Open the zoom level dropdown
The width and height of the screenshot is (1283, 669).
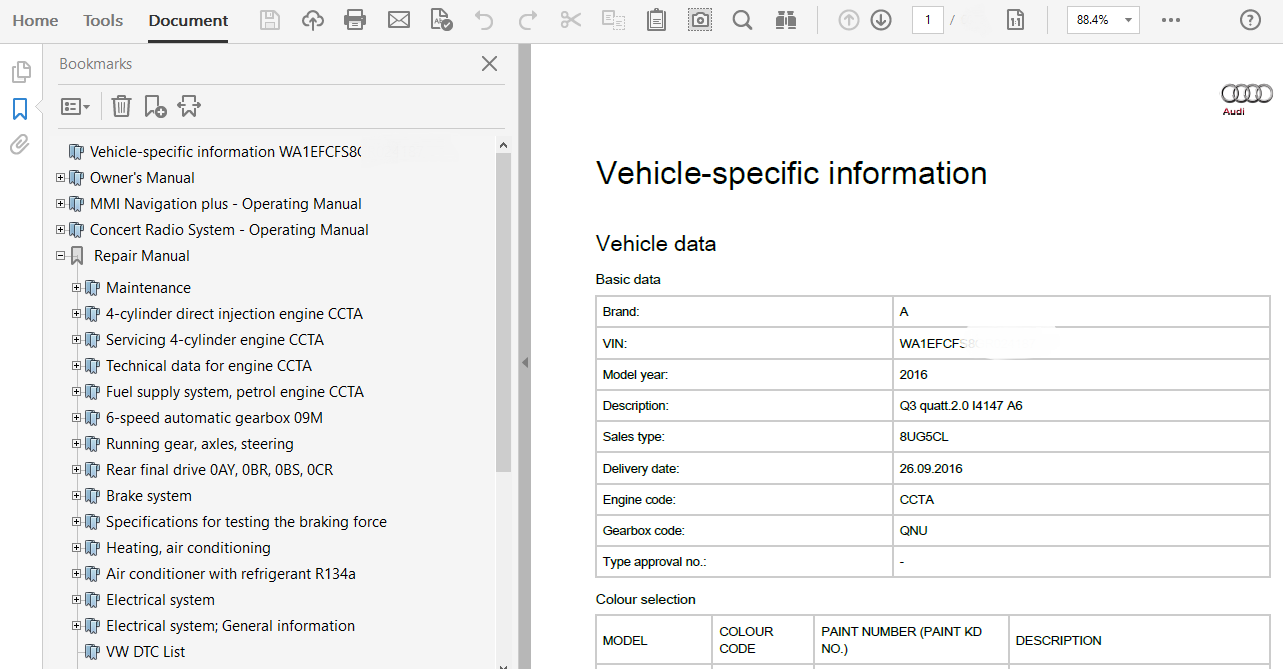1128,20
